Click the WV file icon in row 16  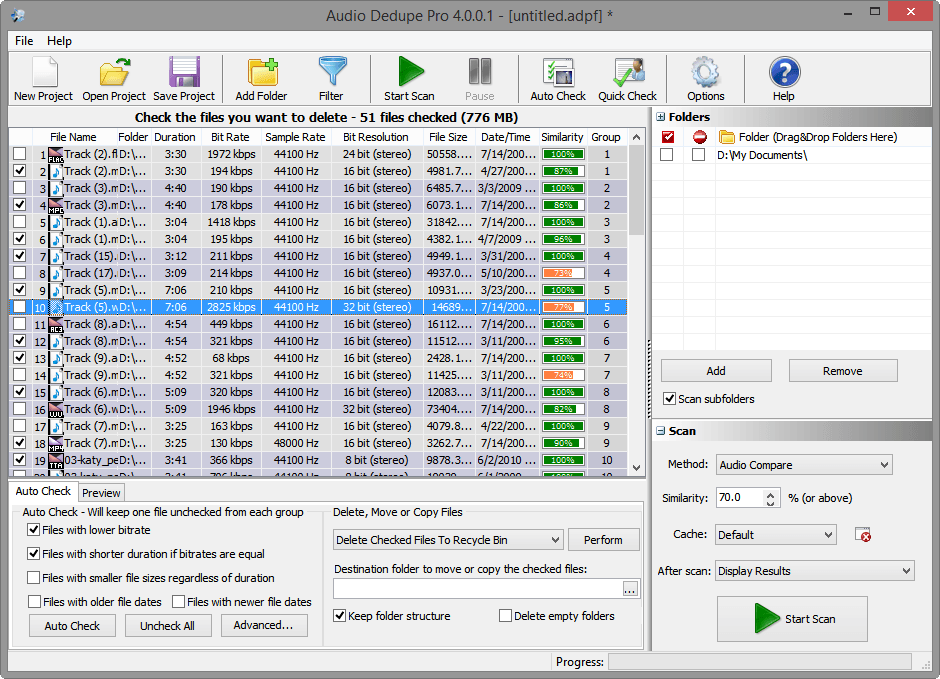(x=56, y=409)
